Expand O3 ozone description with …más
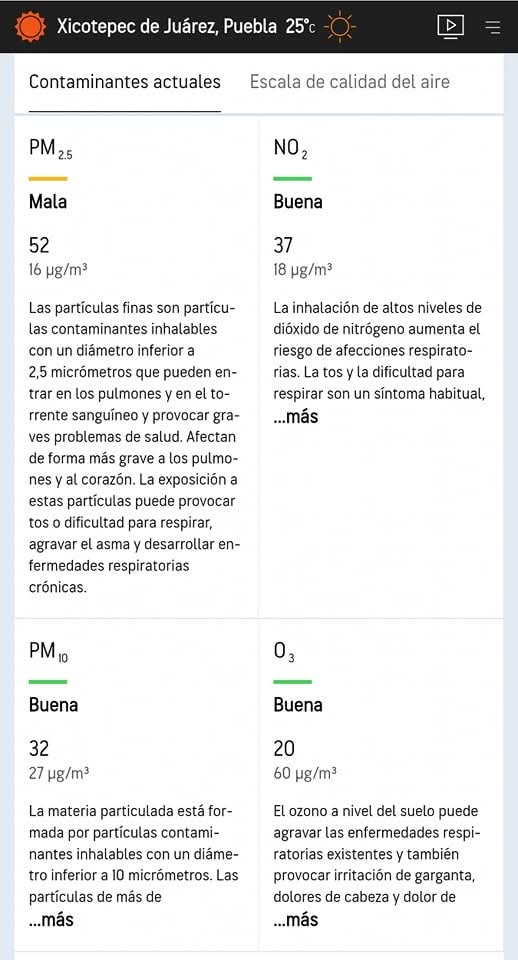 [296, 919]
